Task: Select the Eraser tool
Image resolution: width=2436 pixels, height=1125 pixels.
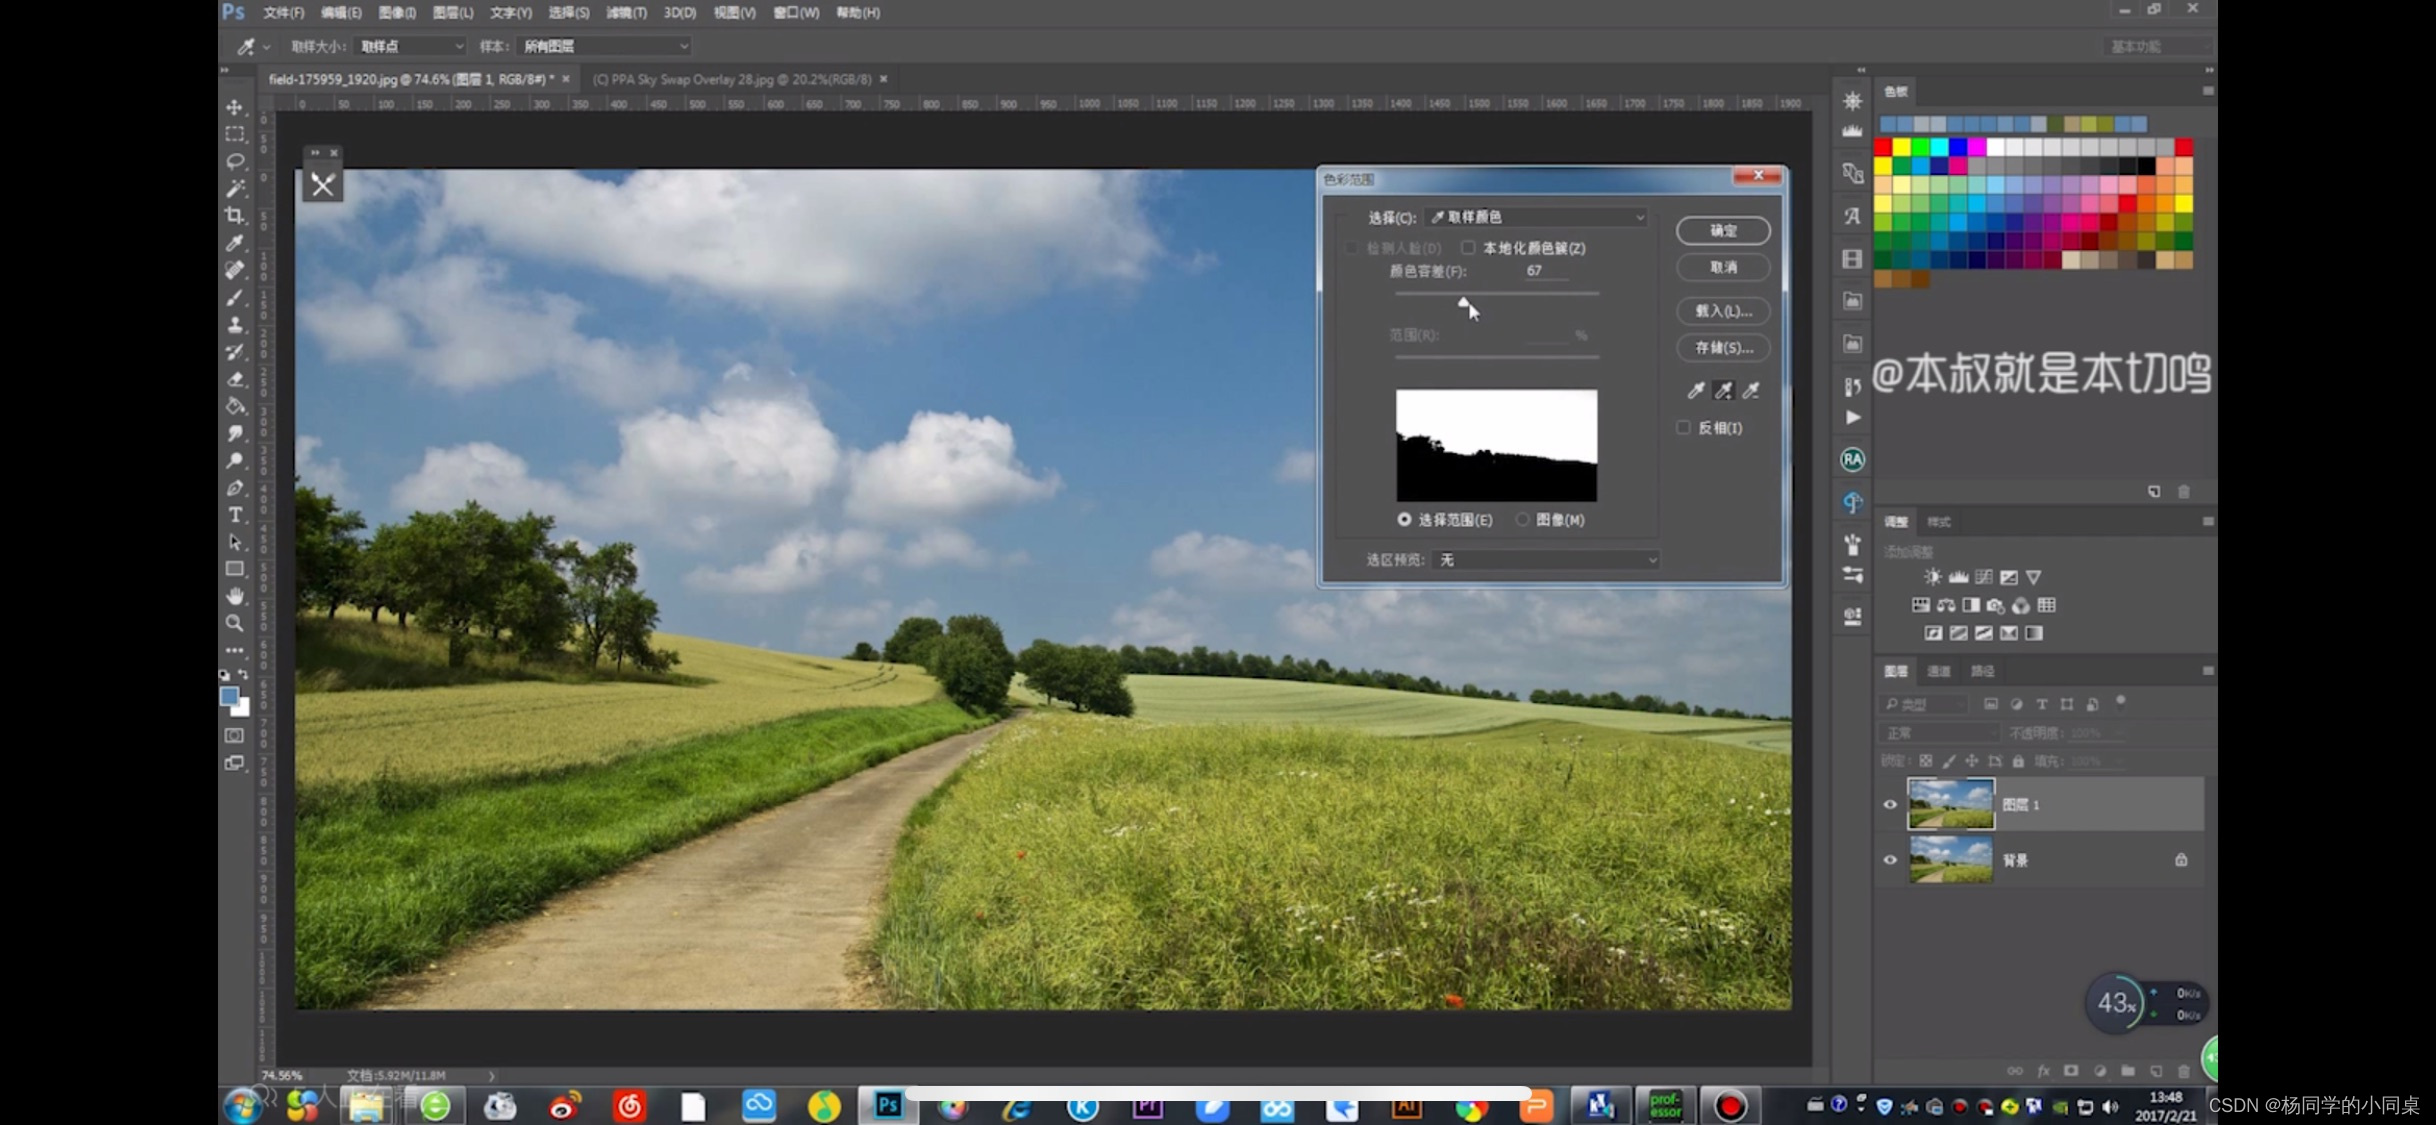Action: (235, 379)
